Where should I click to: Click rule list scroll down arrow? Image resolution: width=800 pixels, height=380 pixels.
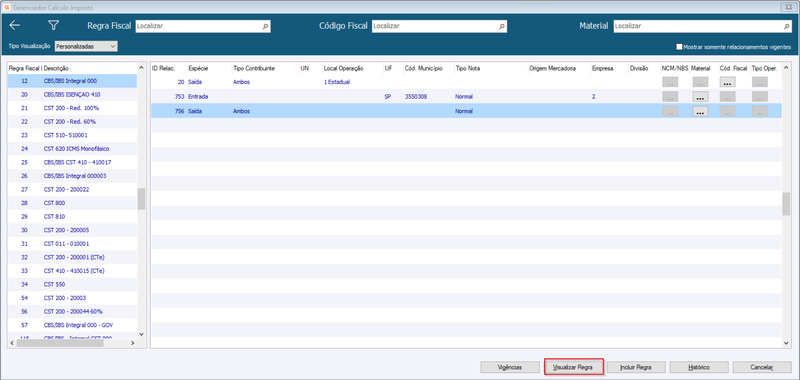141,335
